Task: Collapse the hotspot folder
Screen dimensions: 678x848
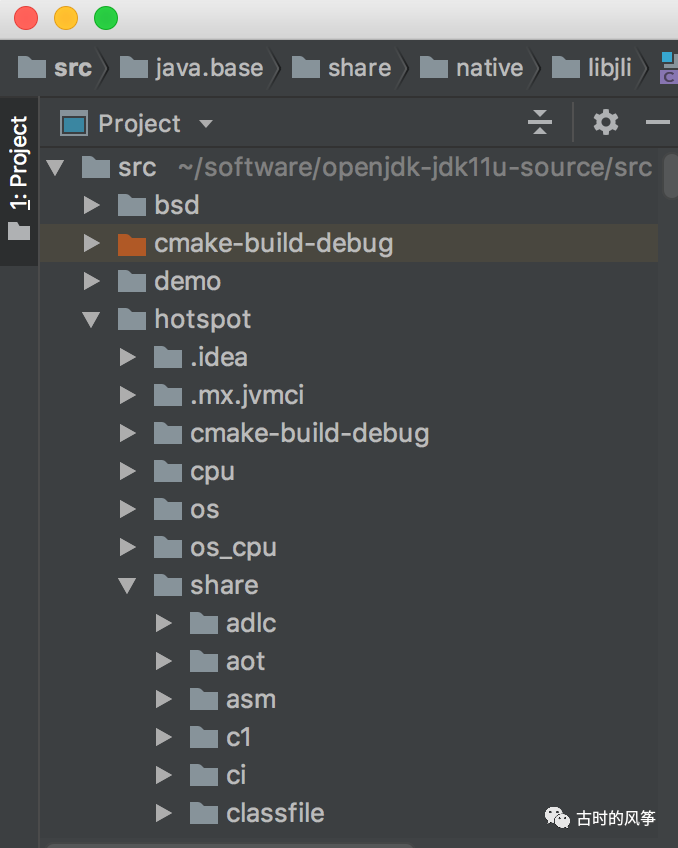Action: coord(92,319)
